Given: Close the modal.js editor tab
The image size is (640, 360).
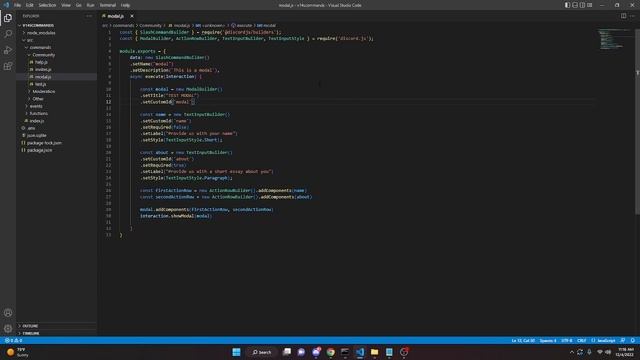Looking at the screenshot, I should tap(132, 16).
